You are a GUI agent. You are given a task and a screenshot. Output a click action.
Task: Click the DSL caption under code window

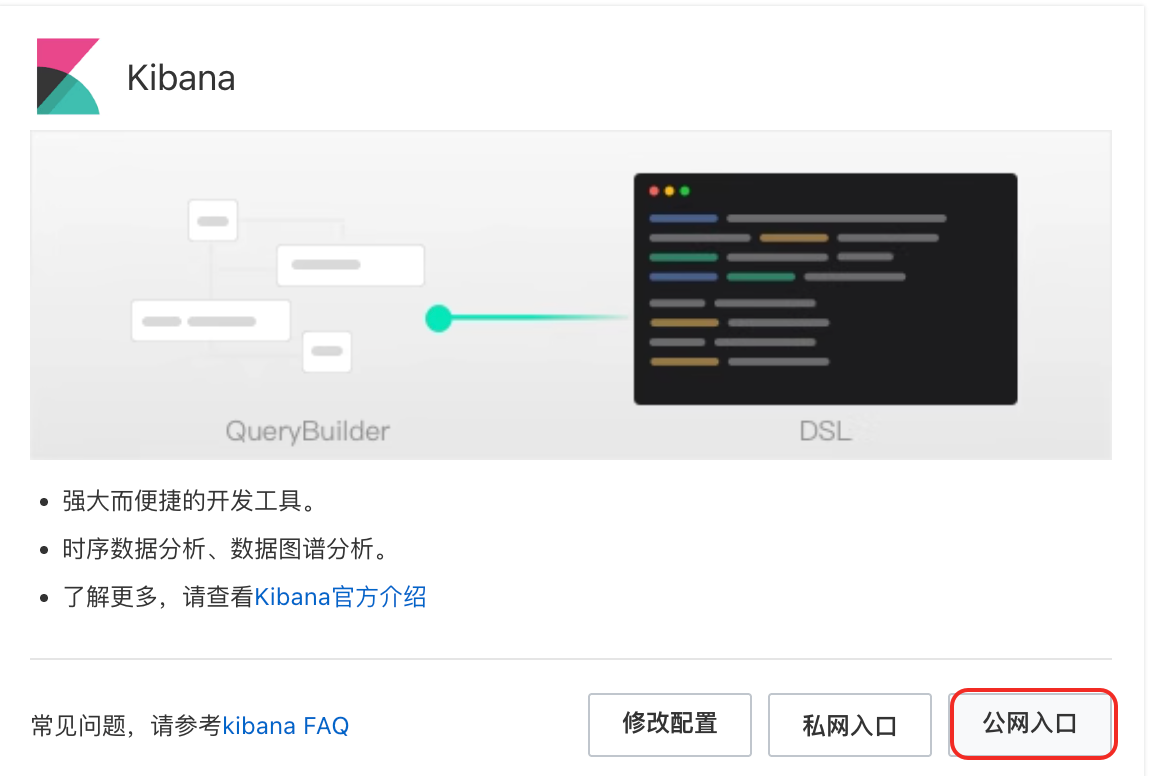click(825, 432)
